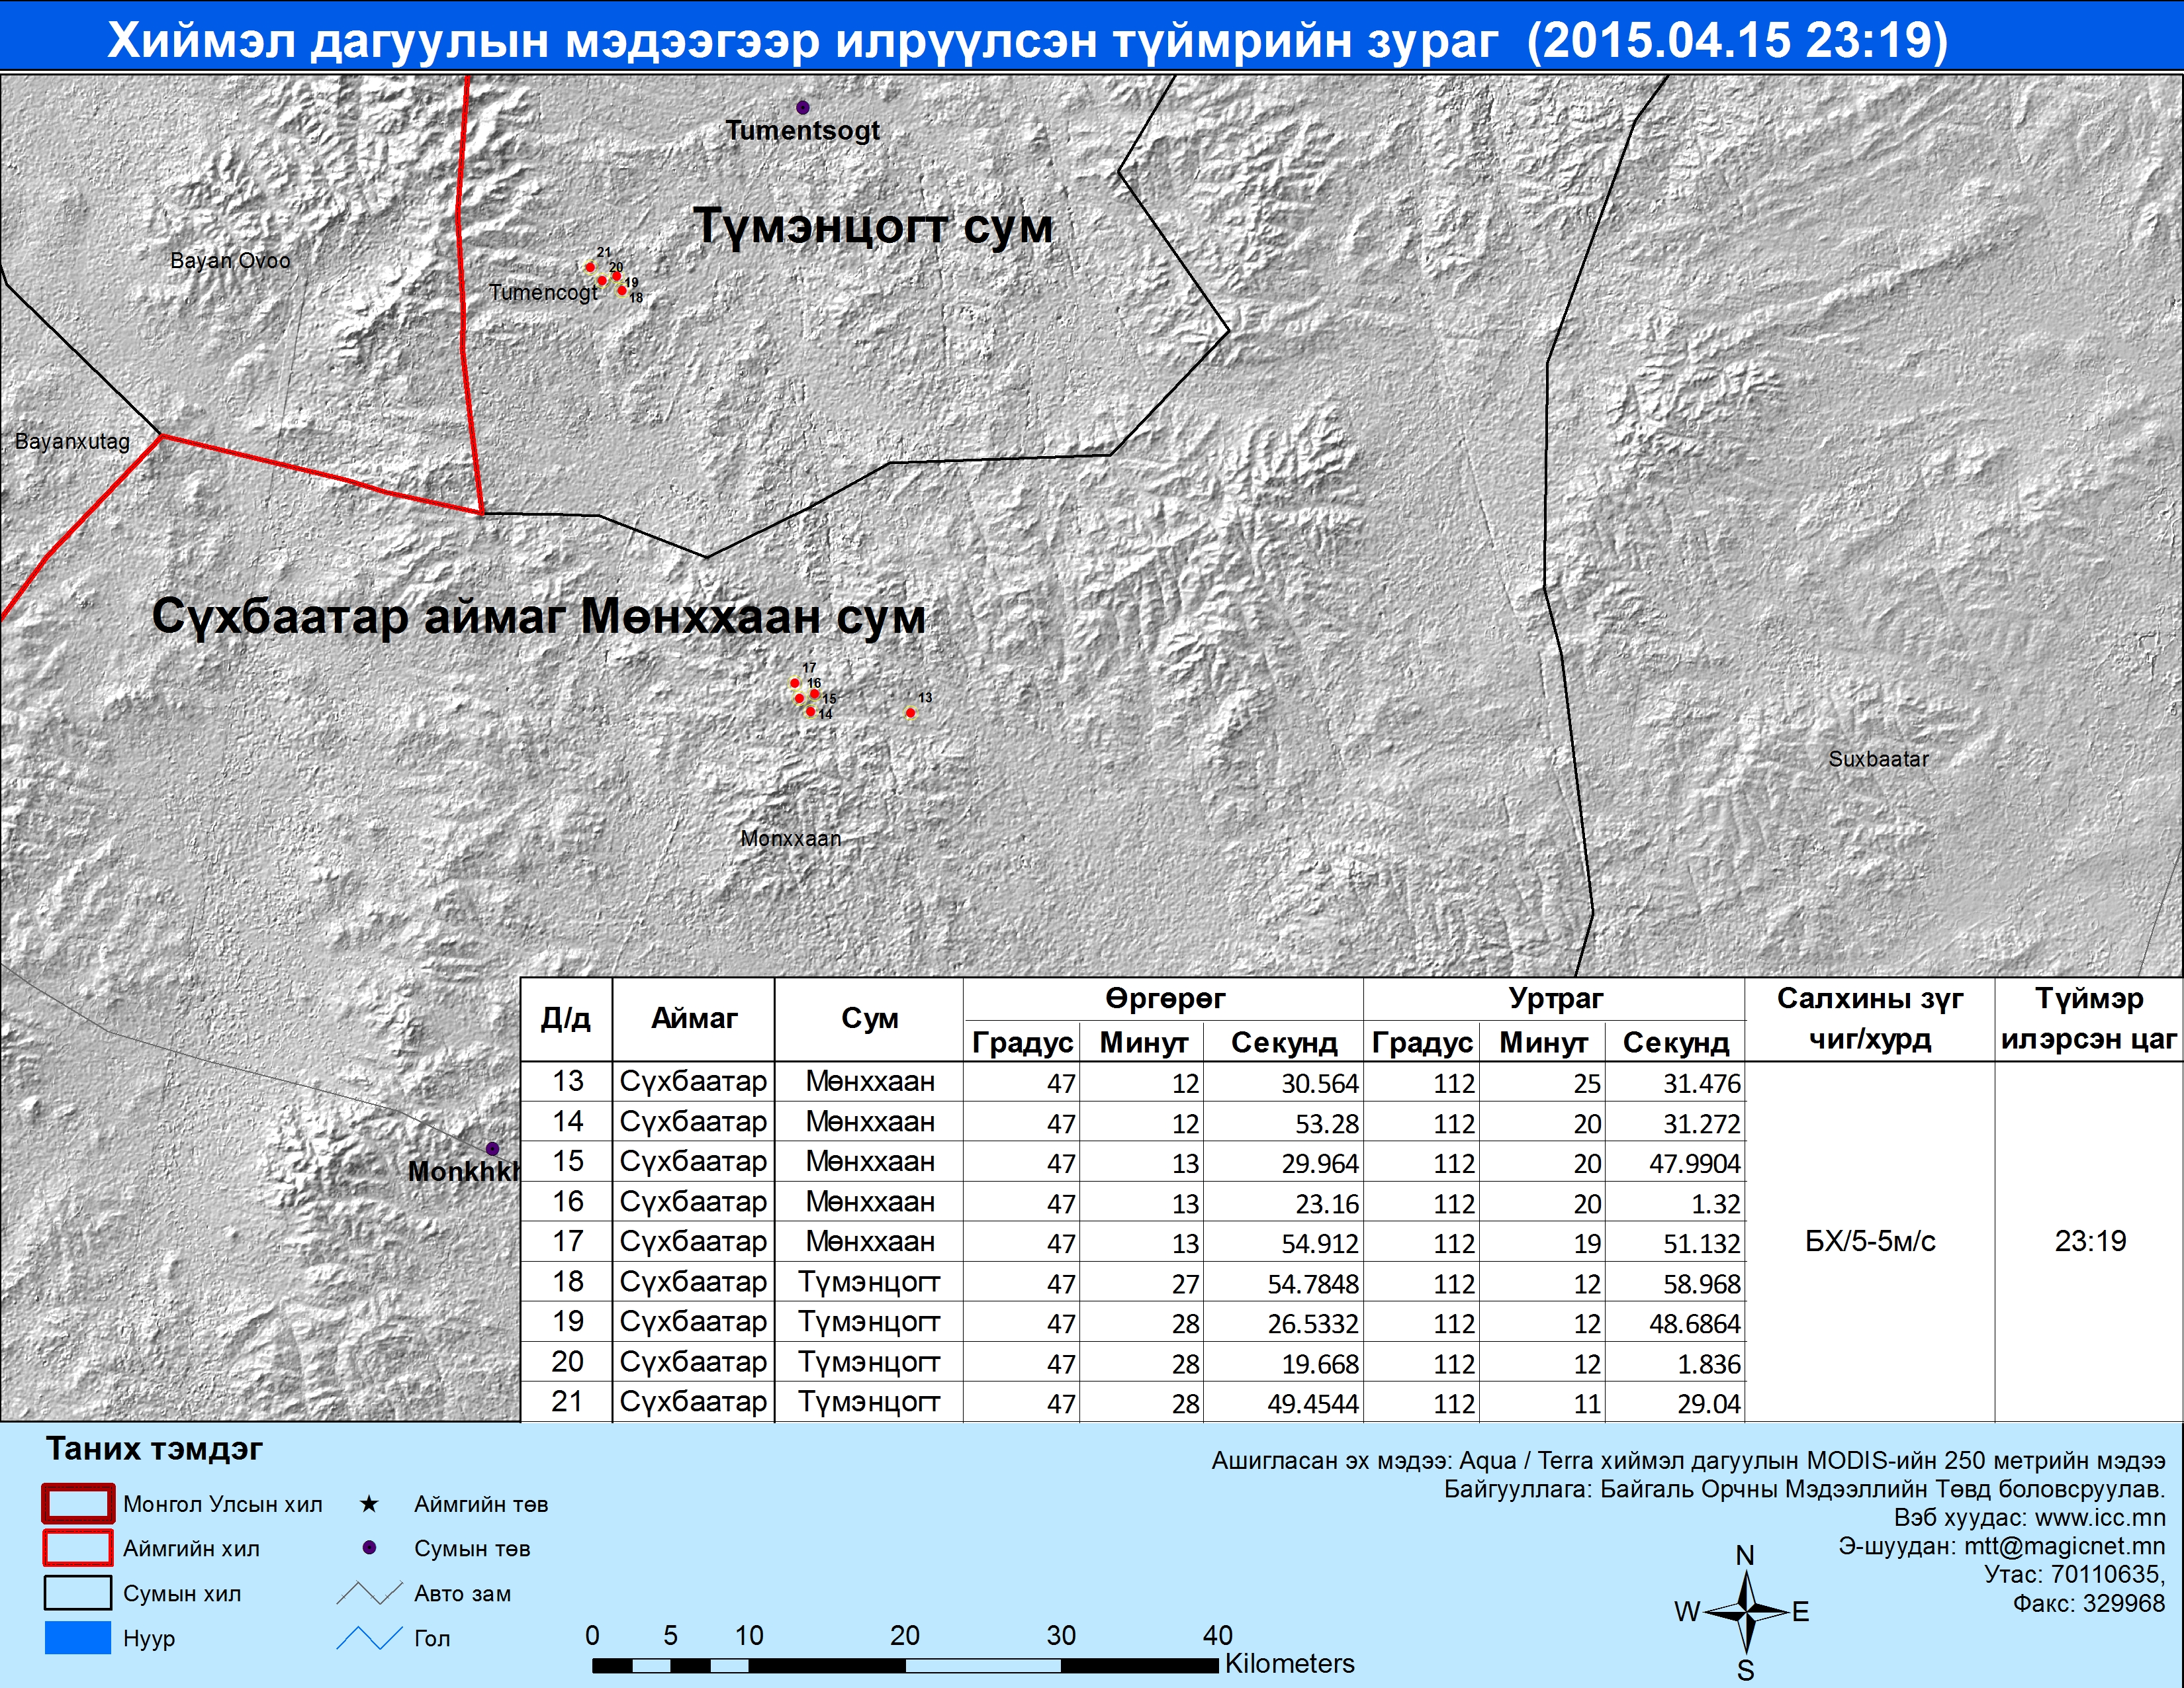Click the Monxxaan place label
2184x1688 pixels.
(x=790, y=838)
